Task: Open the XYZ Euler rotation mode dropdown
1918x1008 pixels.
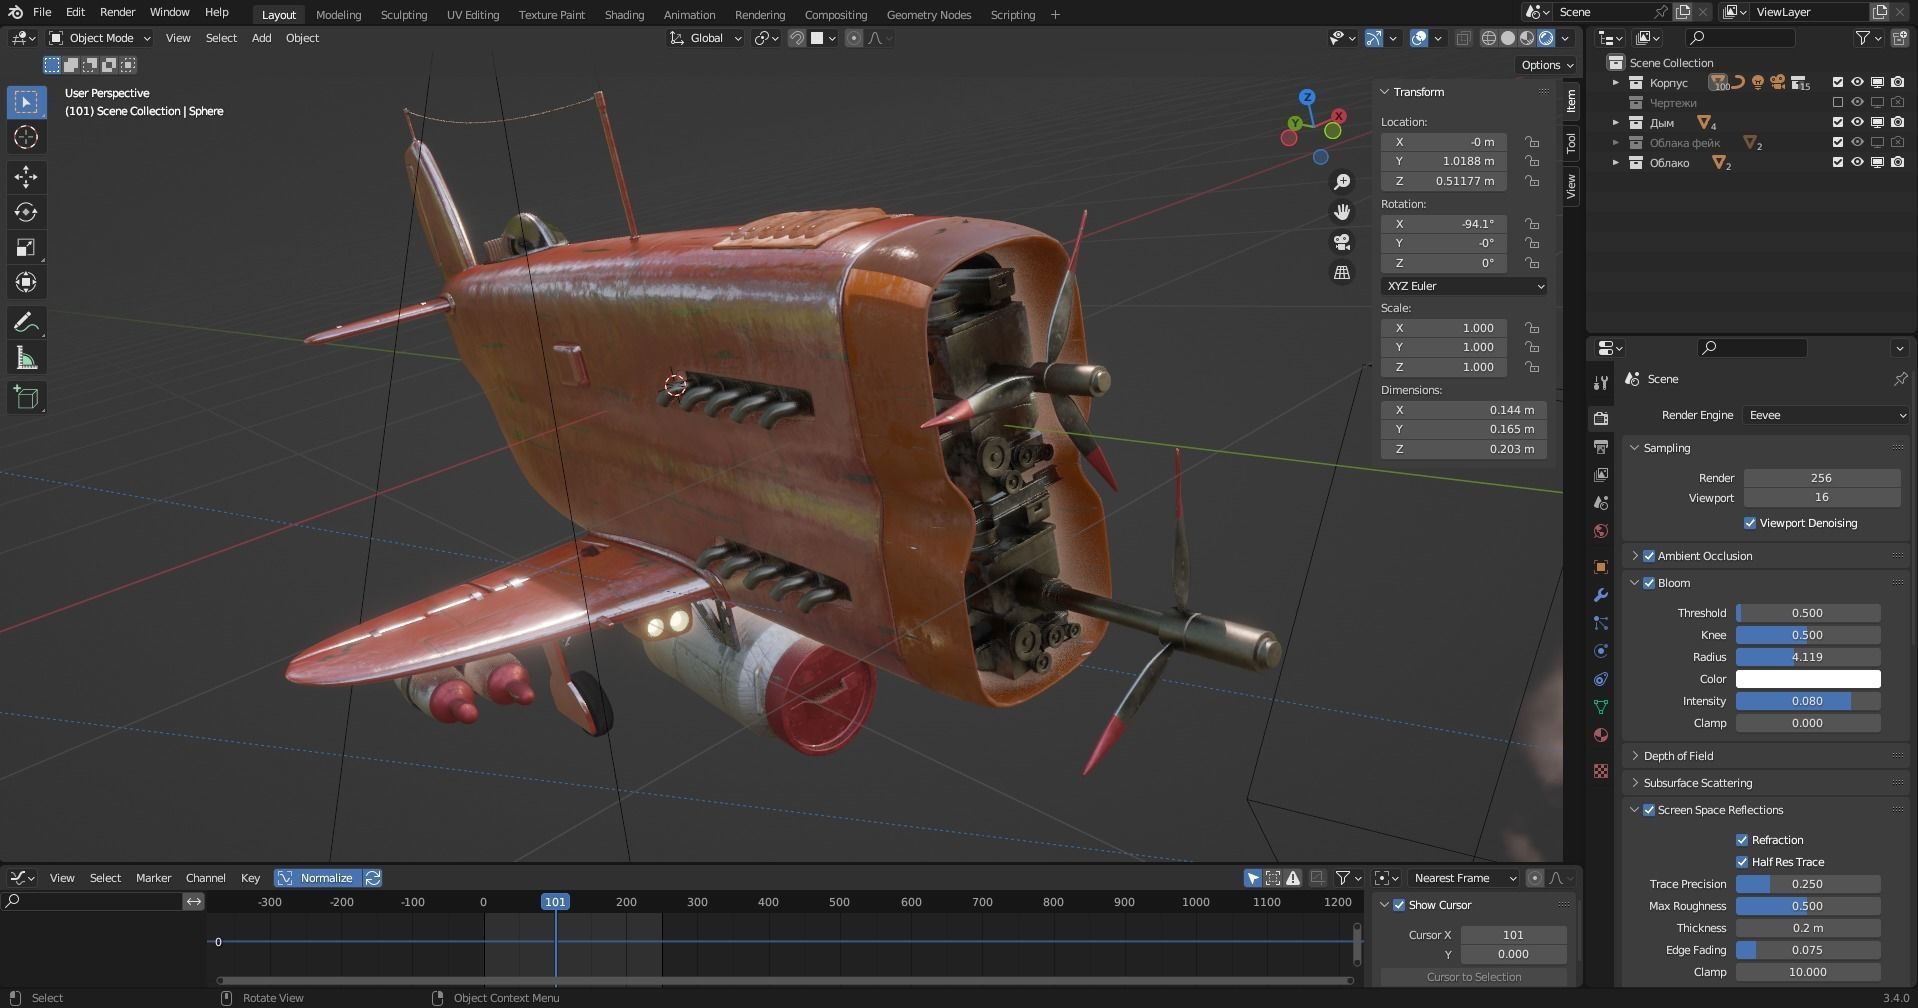Action: 1464,286
